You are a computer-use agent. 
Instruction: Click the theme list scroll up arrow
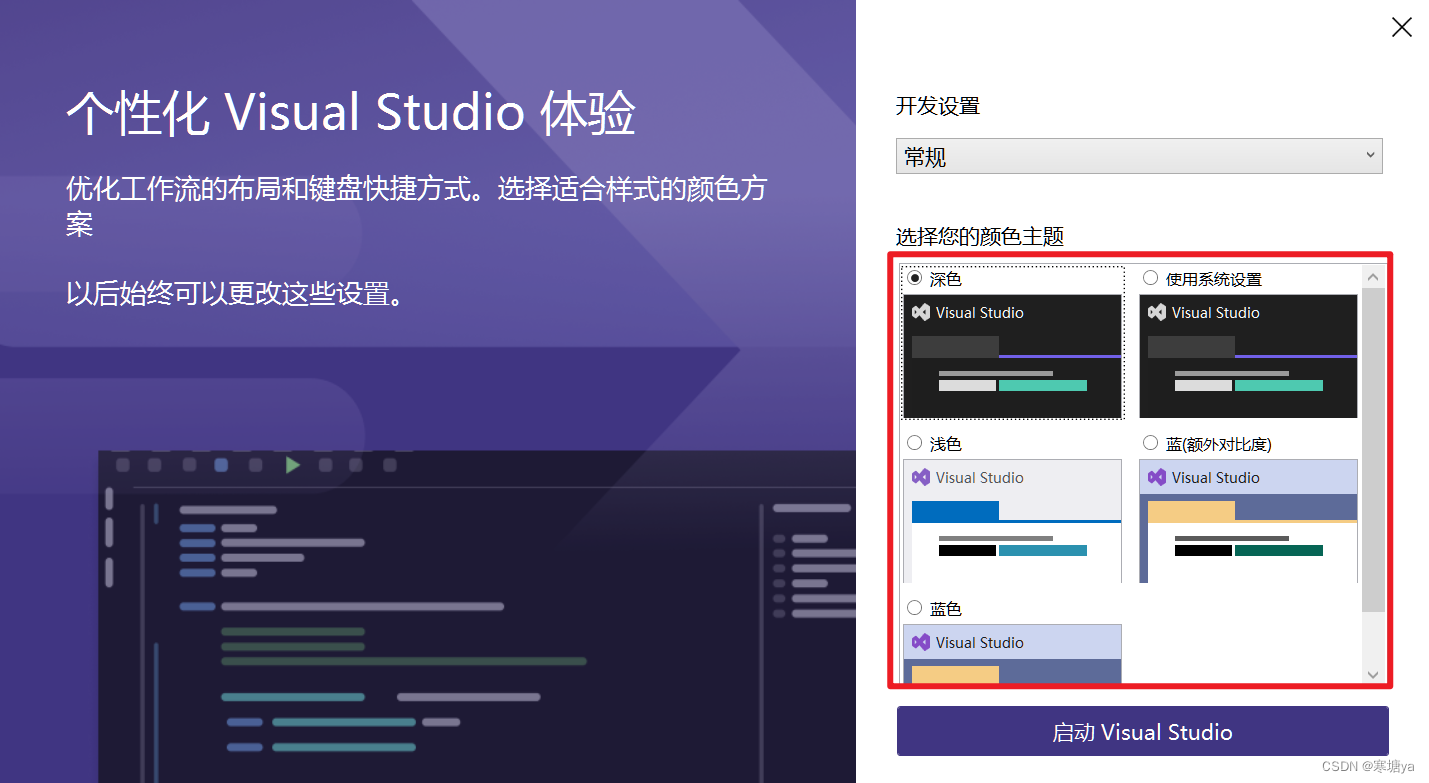tap(1373, 277)
